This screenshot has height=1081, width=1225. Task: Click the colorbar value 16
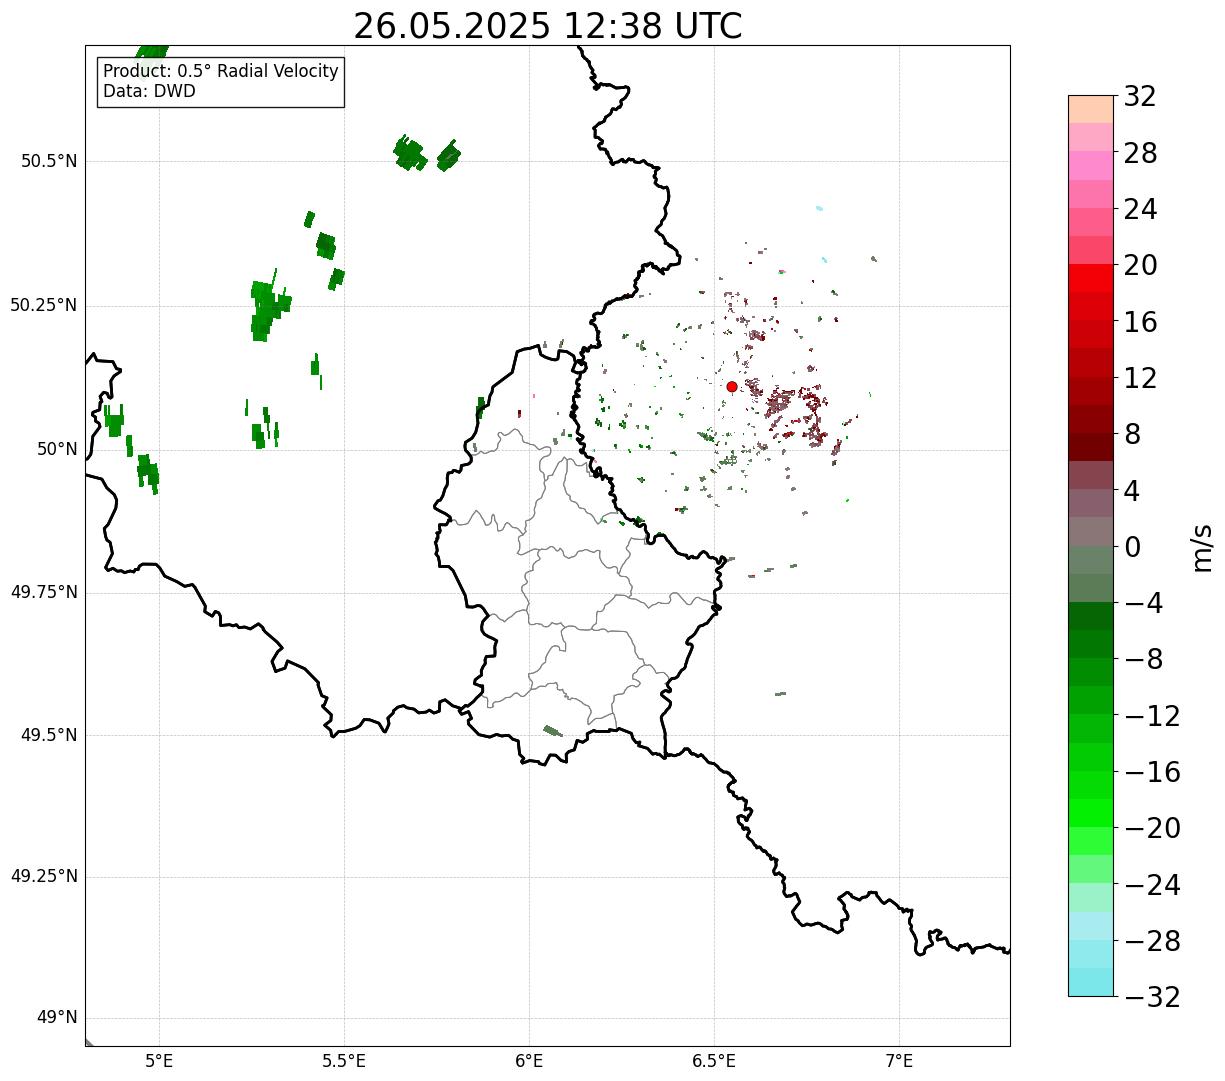[1140, 322]
